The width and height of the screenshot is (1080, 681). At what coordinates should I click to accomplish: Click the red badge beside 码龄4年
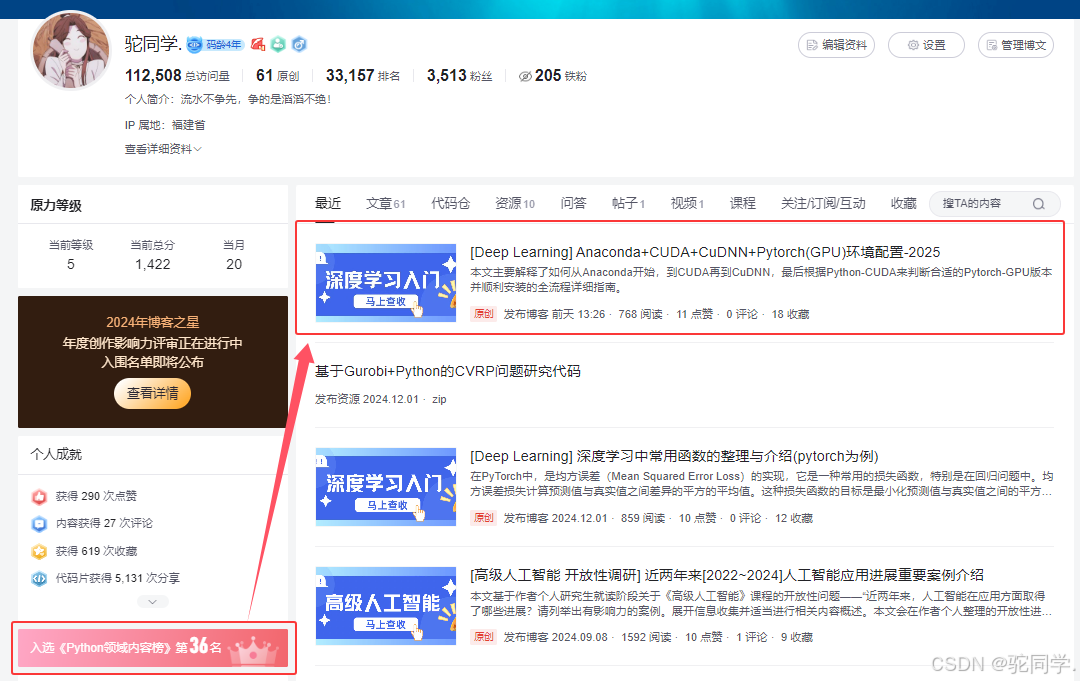258,45
